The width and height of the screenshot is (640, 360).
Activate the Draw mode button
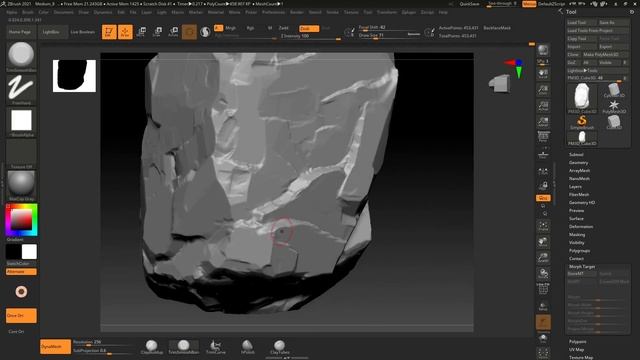coord(125,32)
